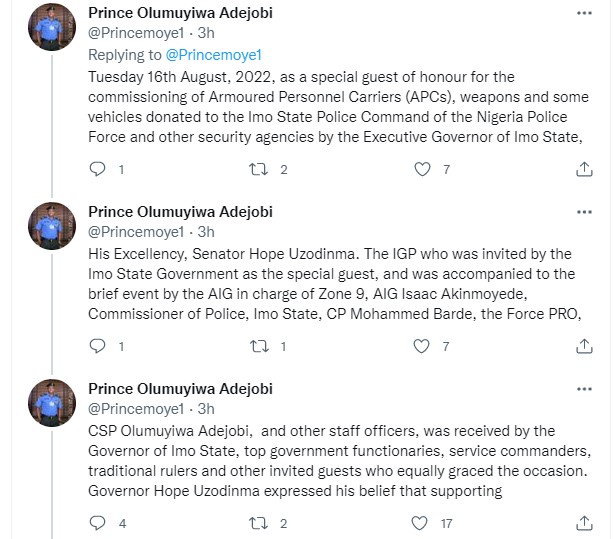
Task: Reply to the tweet mentioning Senator Hope Uzodinma
Action: coord(97,347)
